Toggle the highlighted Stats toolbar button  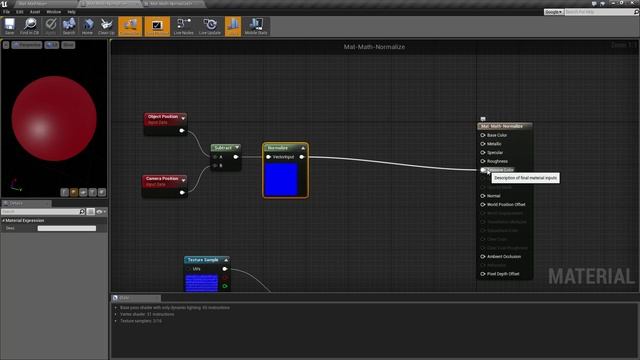pos(233,26)
